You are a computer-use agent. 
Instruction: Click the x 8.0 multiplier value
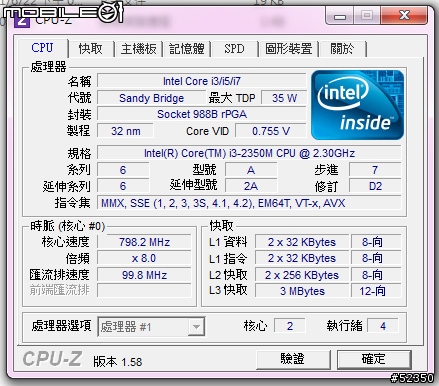(x=144, y=258)
